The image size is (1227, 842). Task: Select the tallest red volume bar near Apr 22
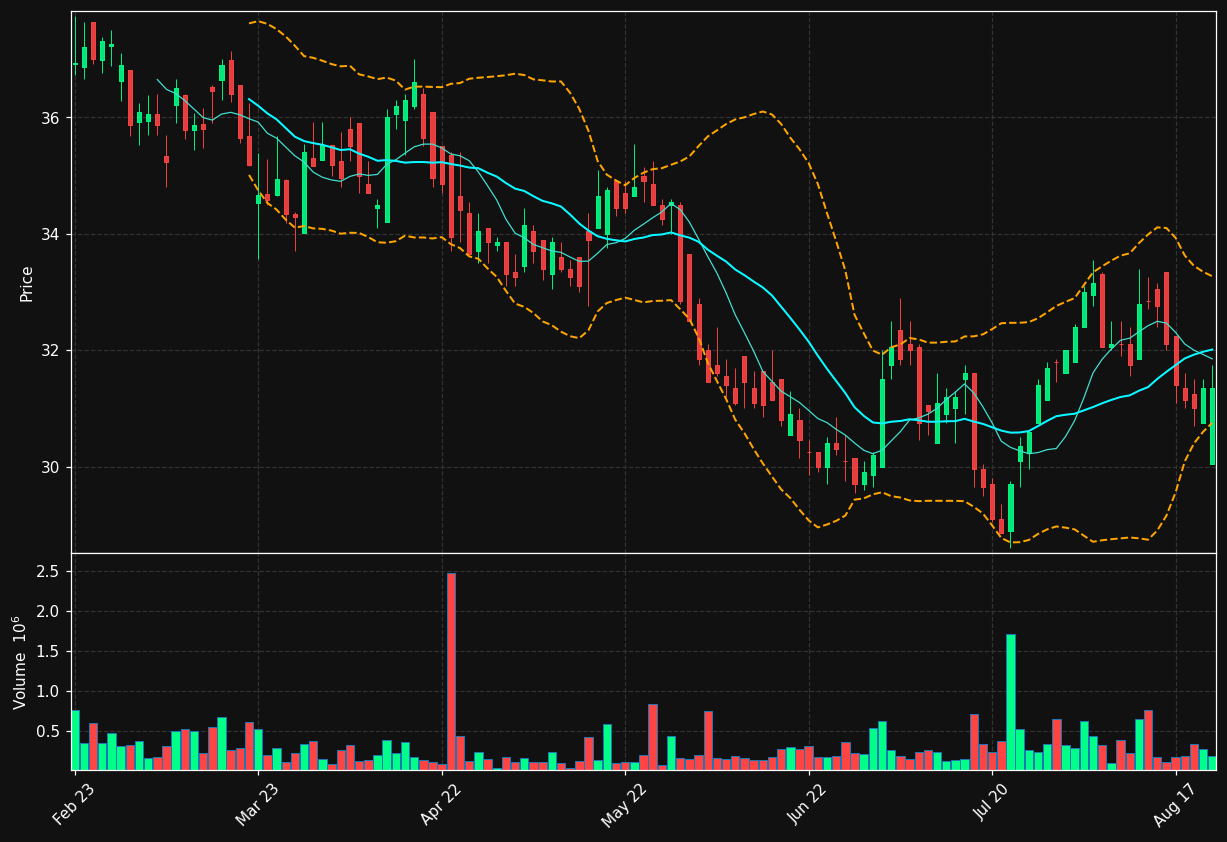pyautogui.click(x=451, y=671)
